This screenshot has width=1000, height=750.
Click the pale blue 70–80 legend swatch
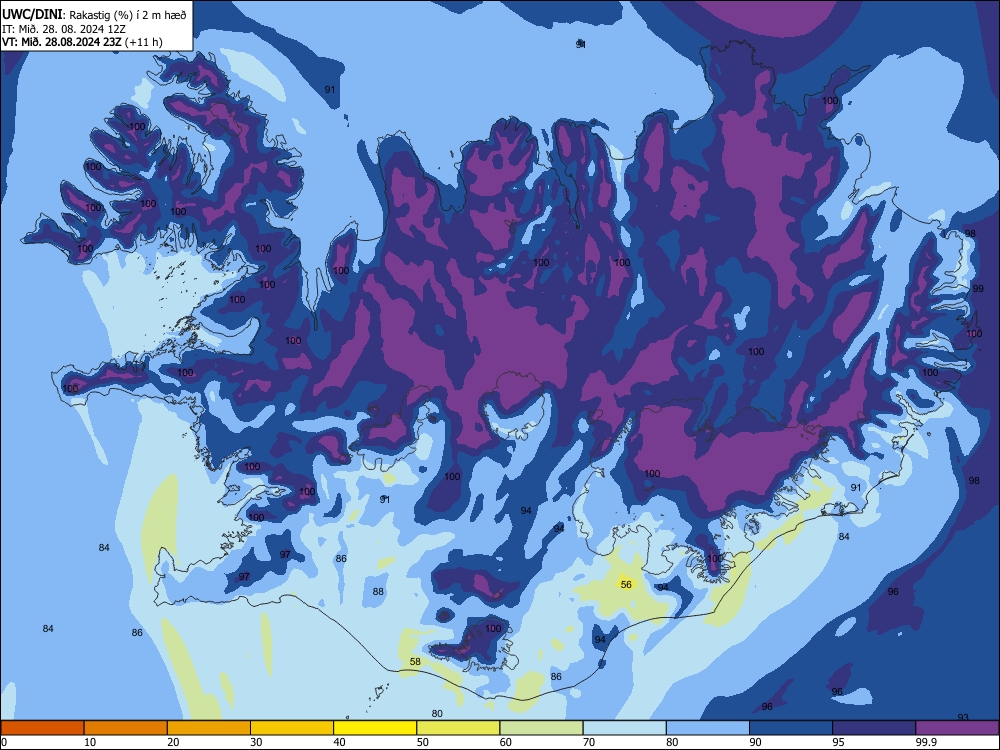[x=624, y=728]
